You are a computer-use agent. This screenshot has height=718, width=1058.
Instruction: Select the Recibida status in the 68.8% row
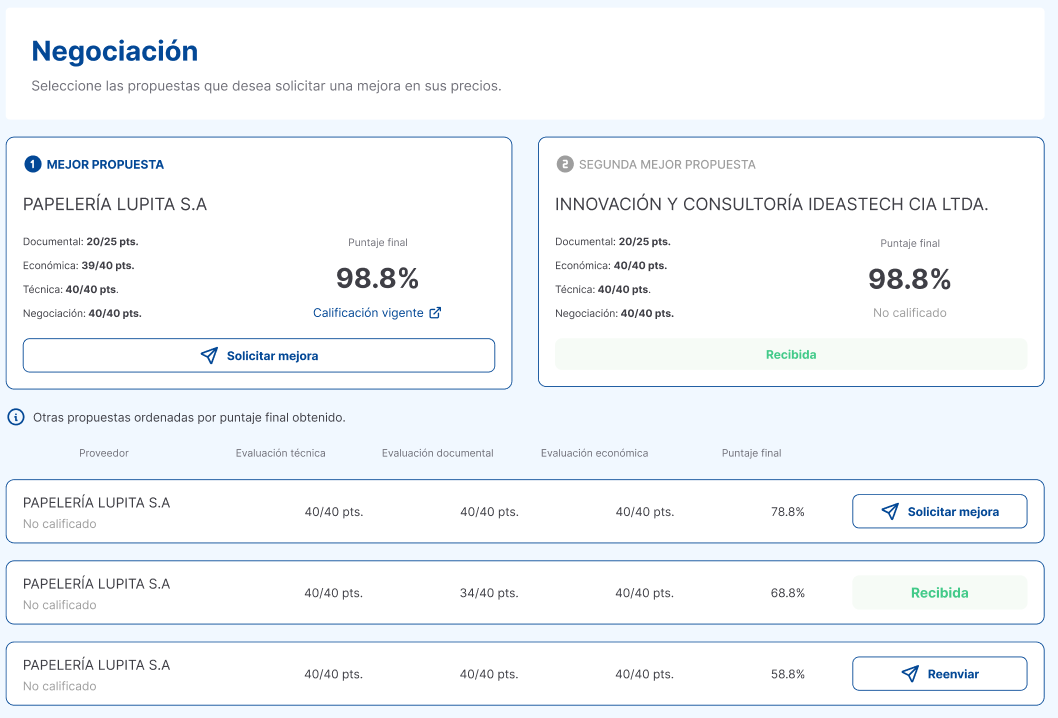pos(939,593)
